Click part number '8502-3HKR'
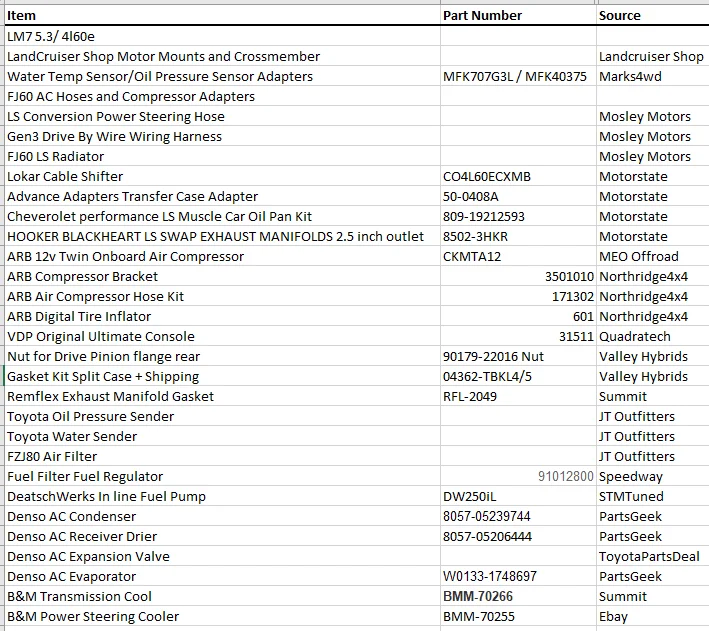The image size is (709, 631). point(518,236)
